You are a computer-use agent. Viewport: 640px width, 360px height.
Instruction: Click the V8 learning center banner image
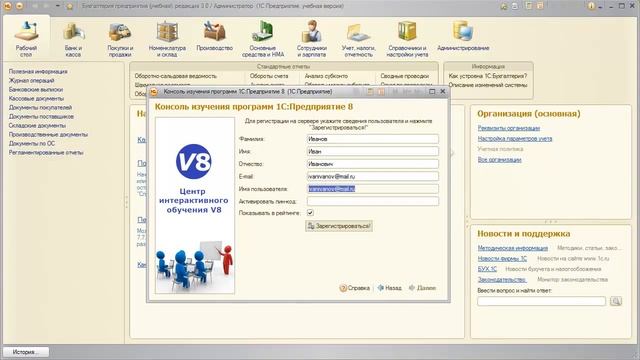pos(195,205)
